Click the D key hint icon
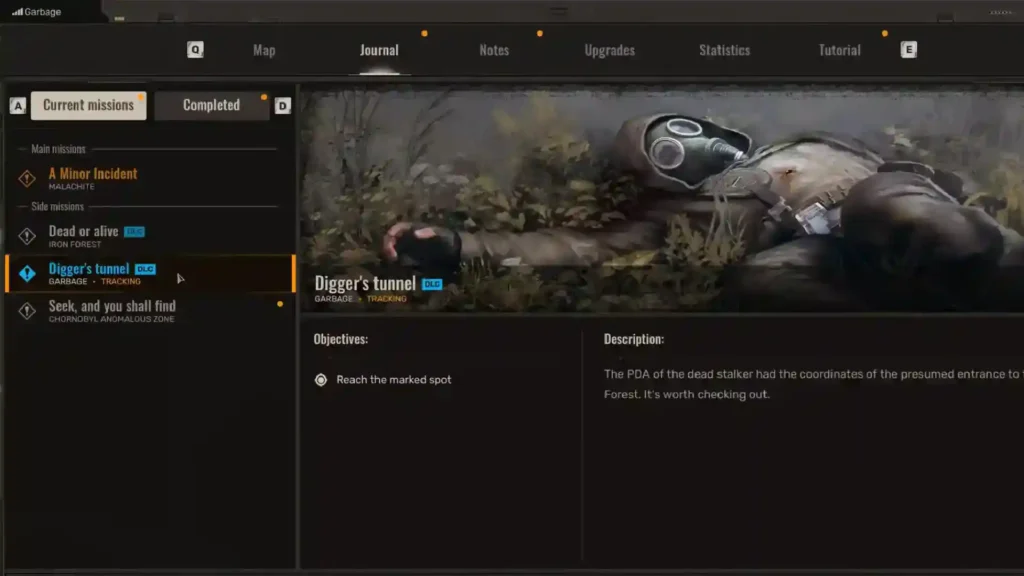The width and height of the screenshot is (1024, 576). [282, 106]
